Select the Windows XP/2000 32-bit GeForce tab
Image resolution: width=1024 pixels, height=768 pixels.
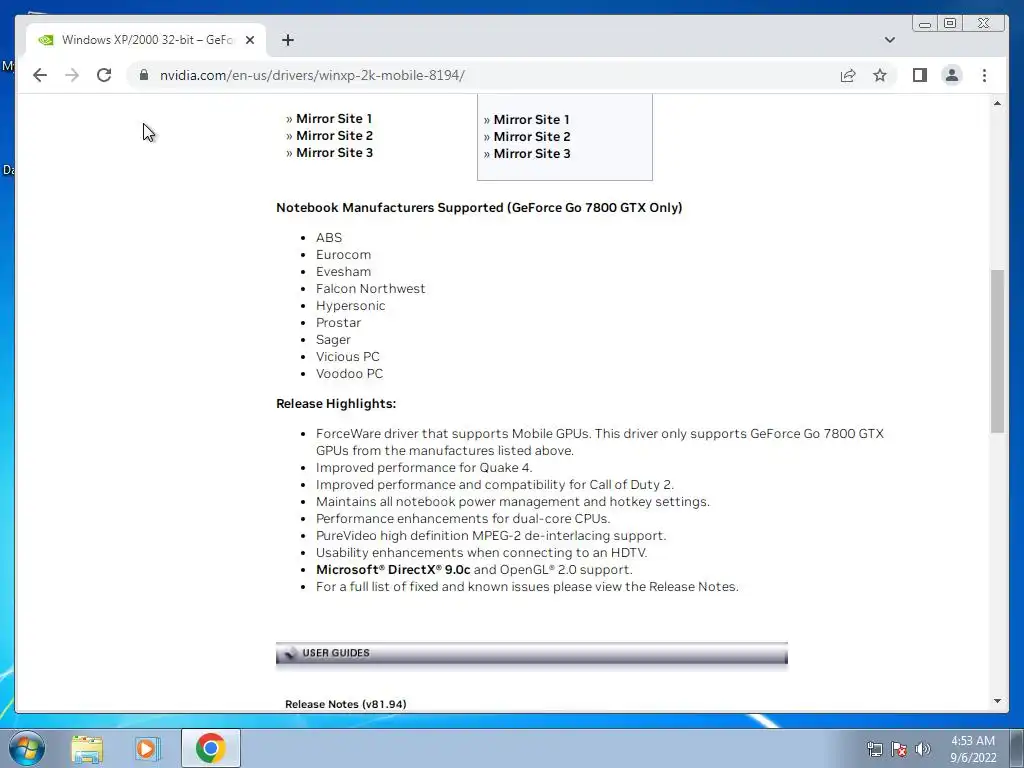(x=146, y=40)
